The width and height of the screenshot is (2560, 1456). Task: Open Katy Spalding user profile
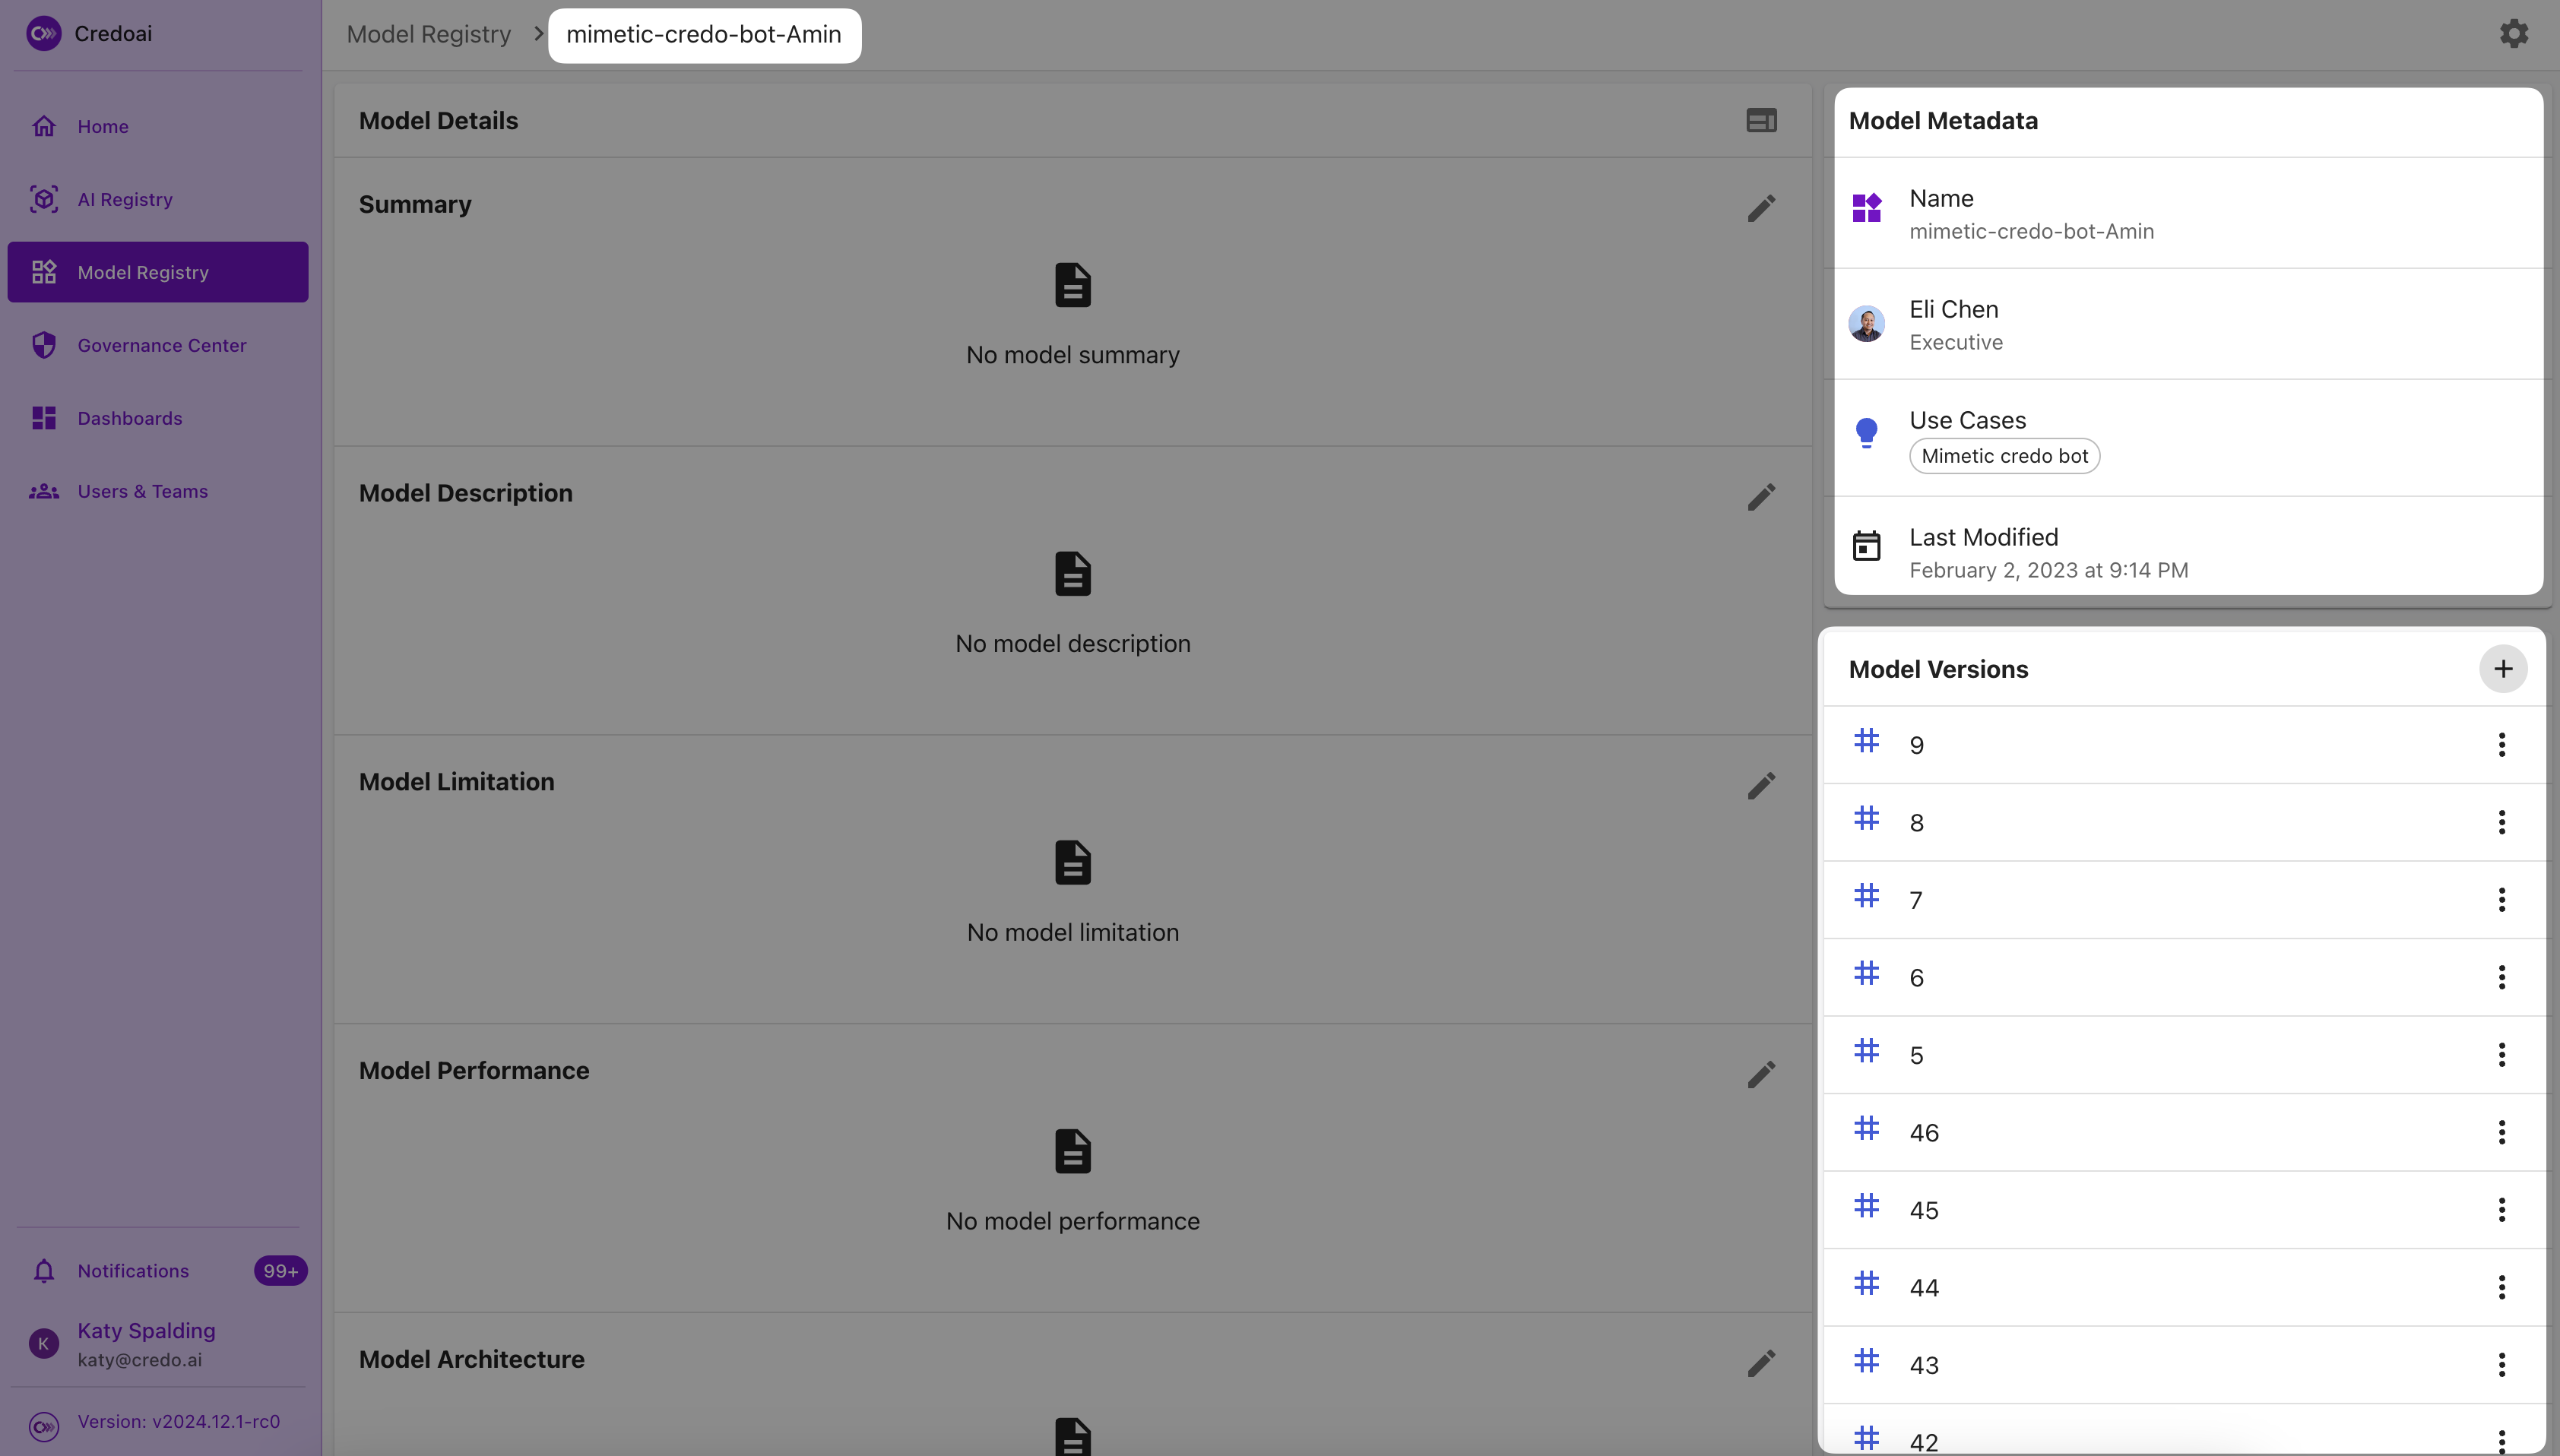click(158, 1344)
